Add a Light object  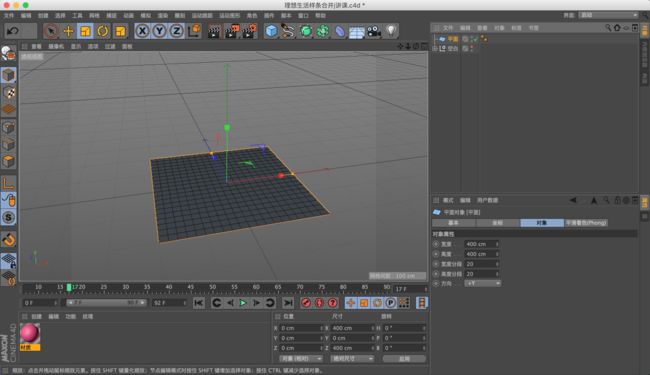[391, 31]
